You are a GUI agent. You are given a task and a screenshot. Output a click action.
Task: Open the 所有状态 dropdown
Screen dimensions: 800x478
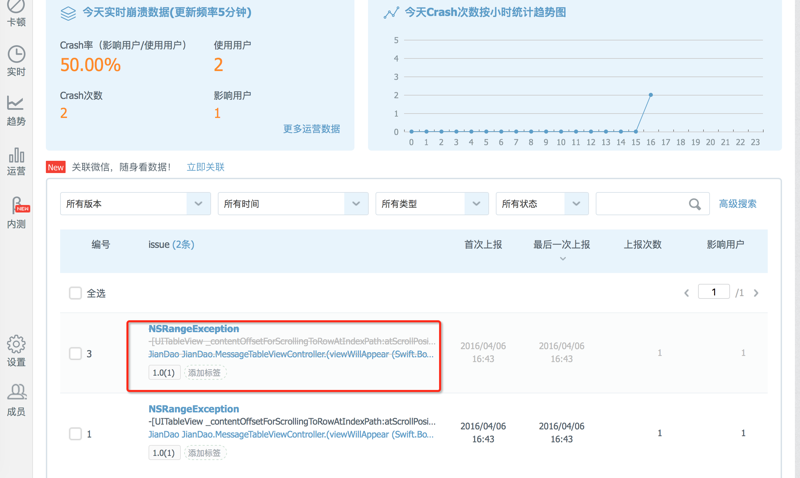542,204
